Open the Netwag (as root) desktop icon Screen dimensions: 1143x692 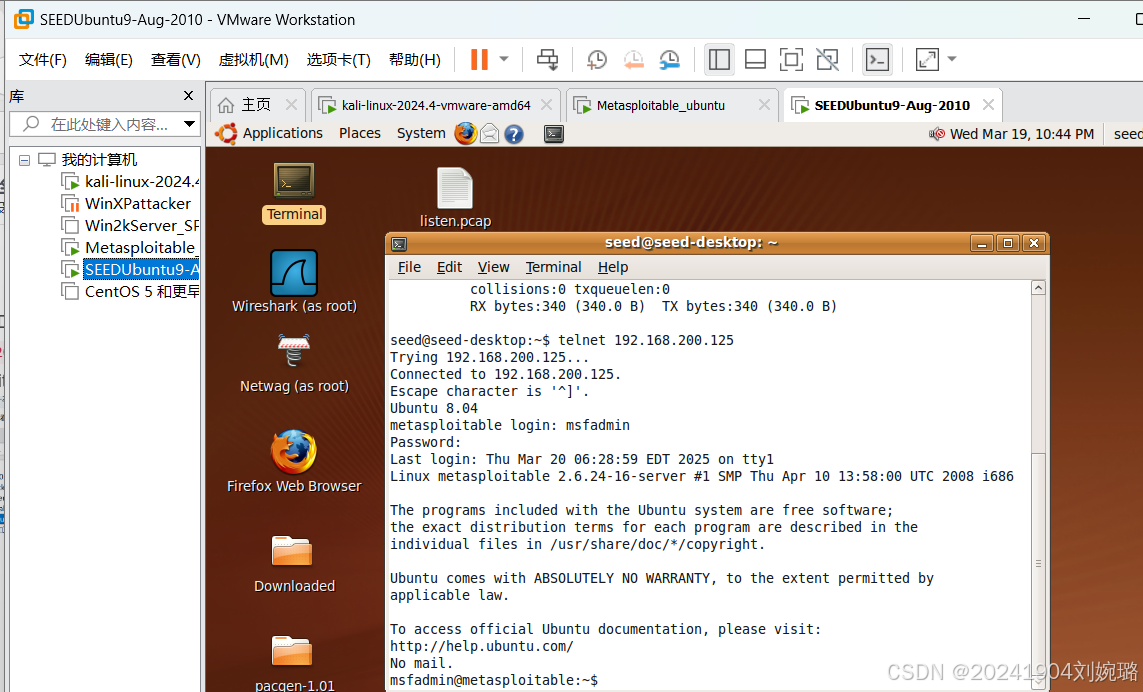point(294,364)
